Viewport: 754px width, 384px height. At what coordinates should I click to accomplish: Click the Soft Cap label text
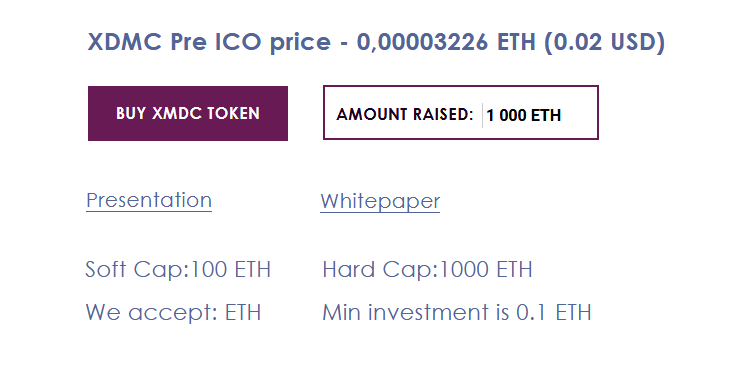[138, 269]
